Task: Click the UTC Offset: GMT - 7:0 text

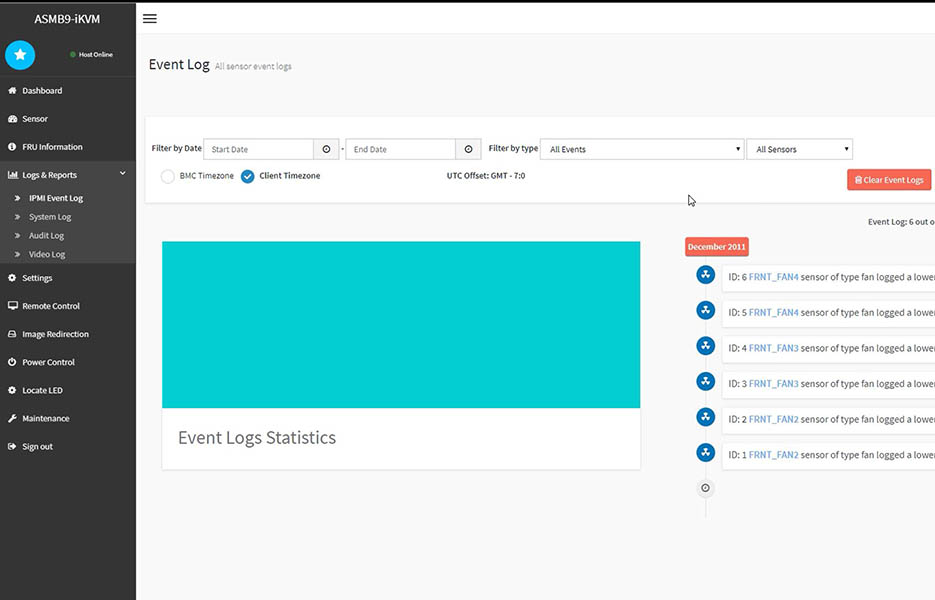Action: tap(486, 176)
